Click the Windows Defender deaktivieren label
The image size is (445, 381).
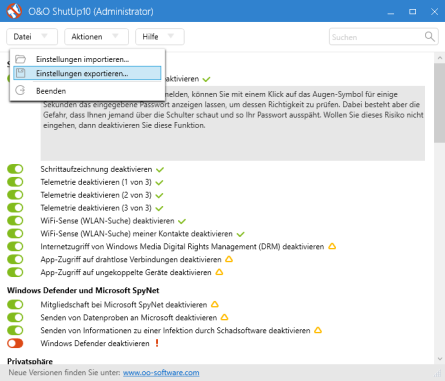click(95, 343)
